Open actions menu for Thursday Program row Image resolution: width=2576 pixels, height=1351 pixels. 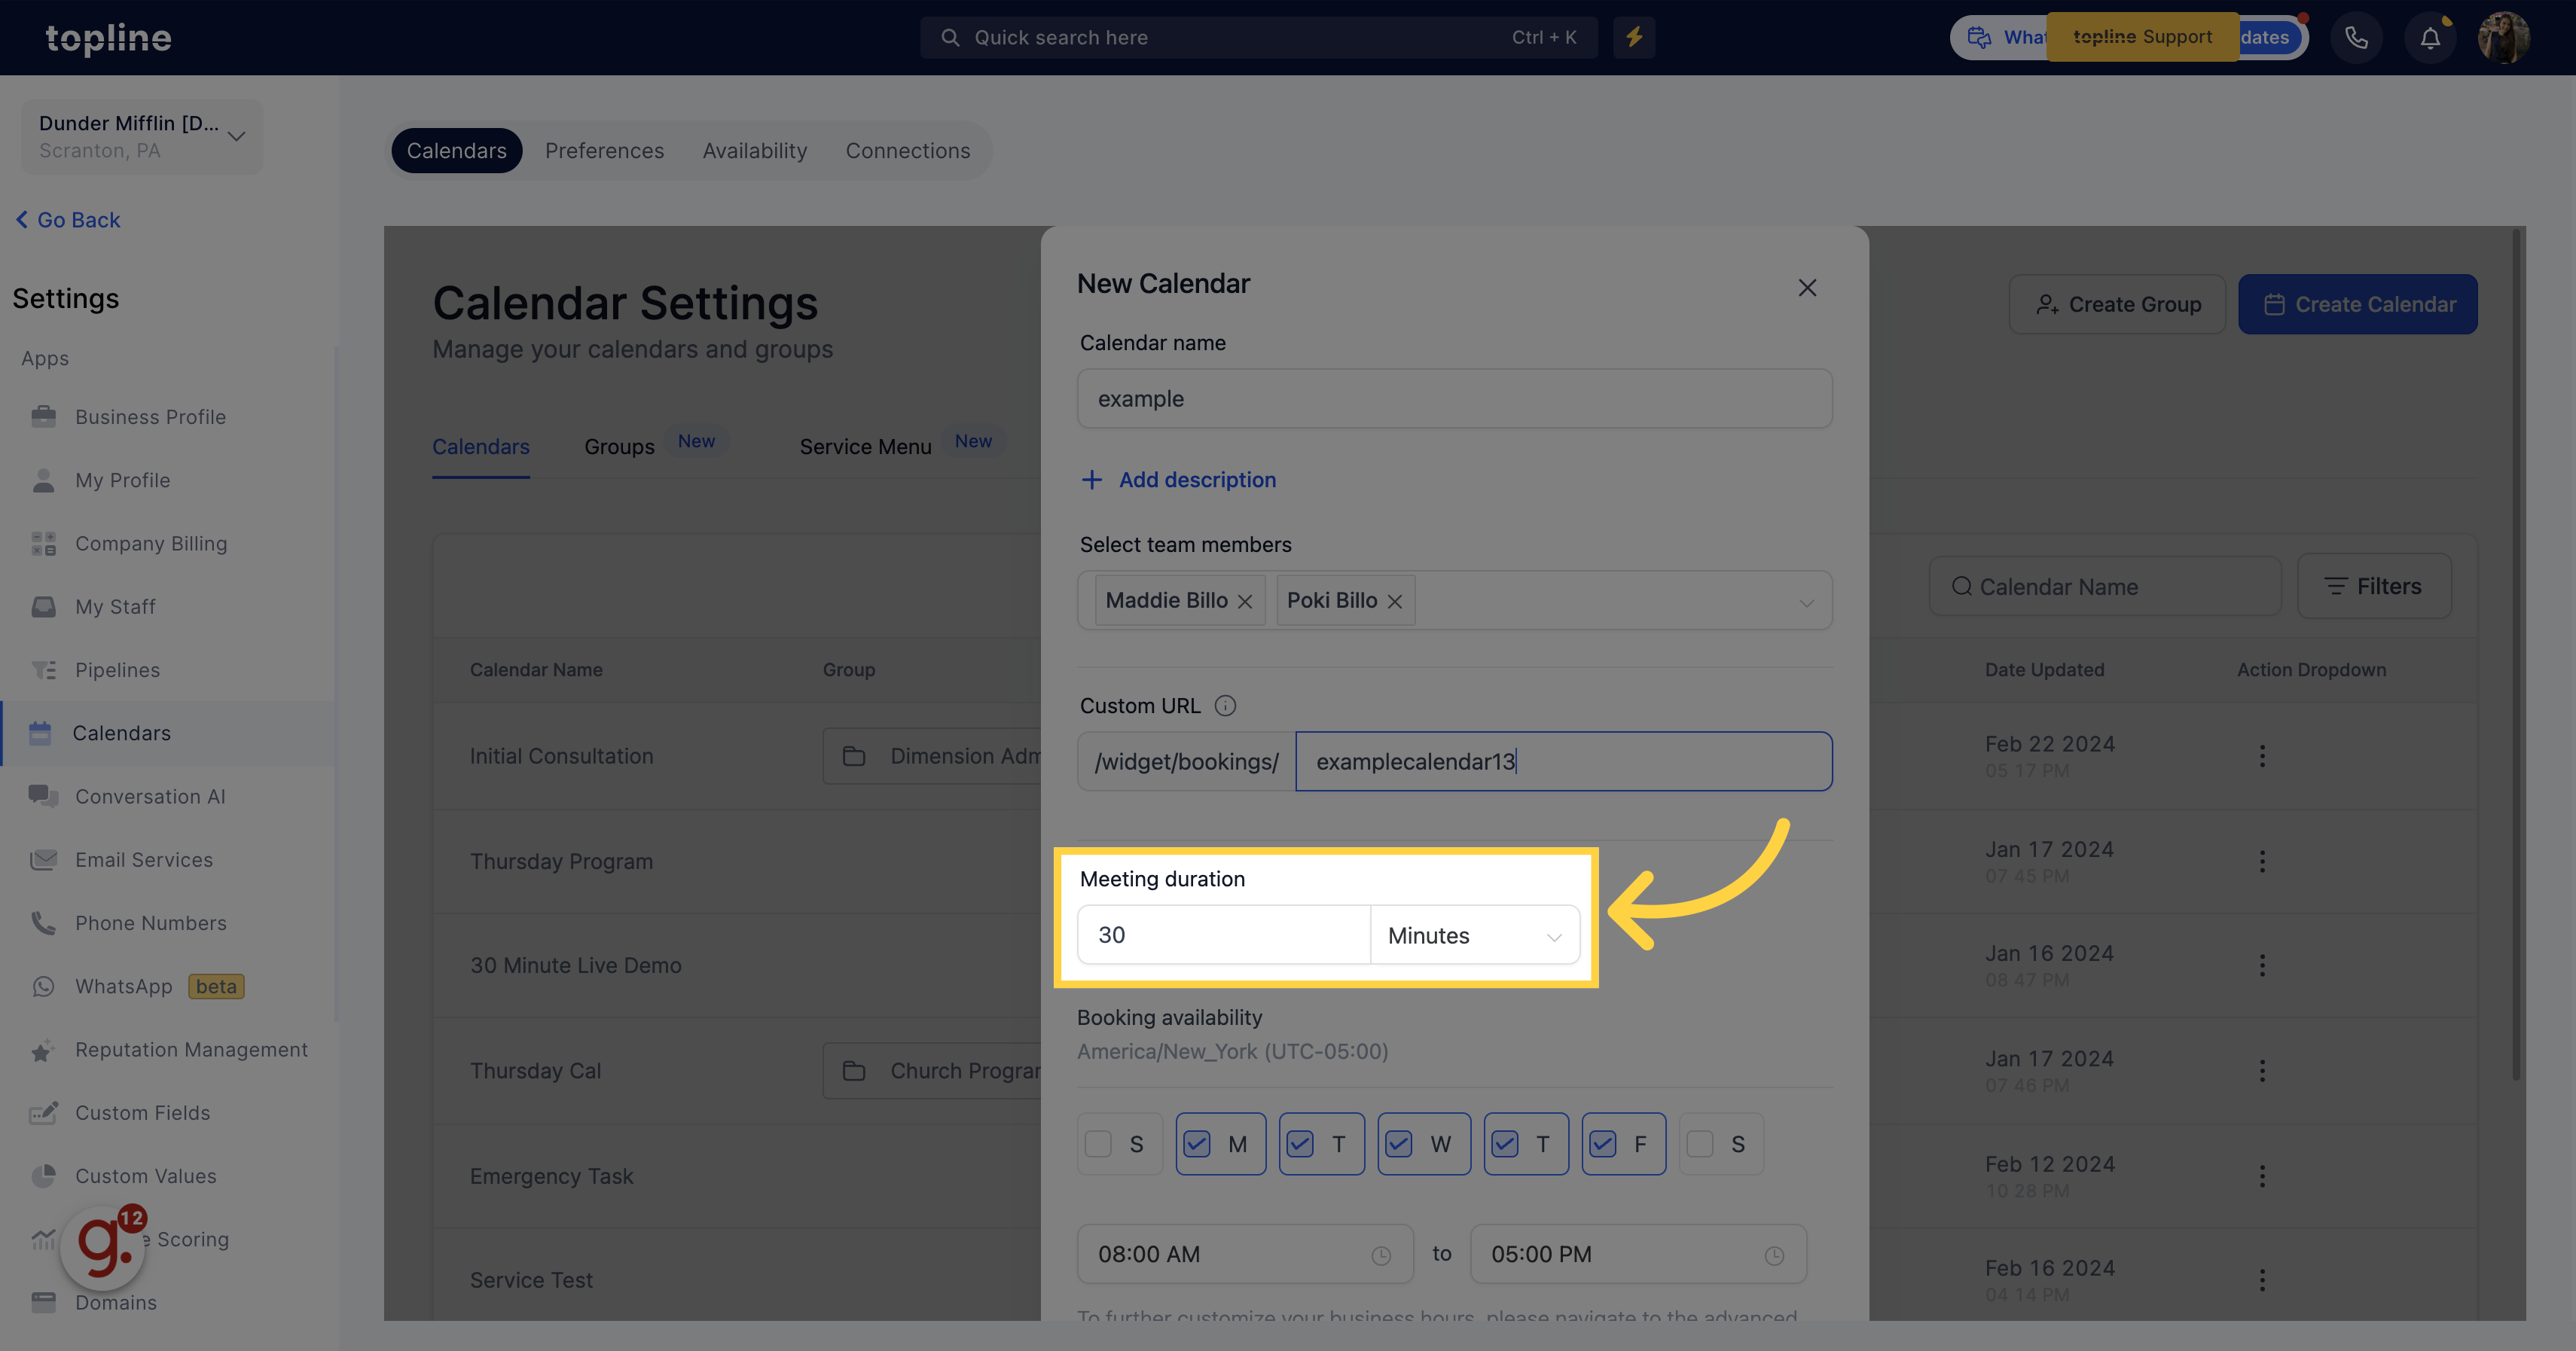tap(2262, 861)
